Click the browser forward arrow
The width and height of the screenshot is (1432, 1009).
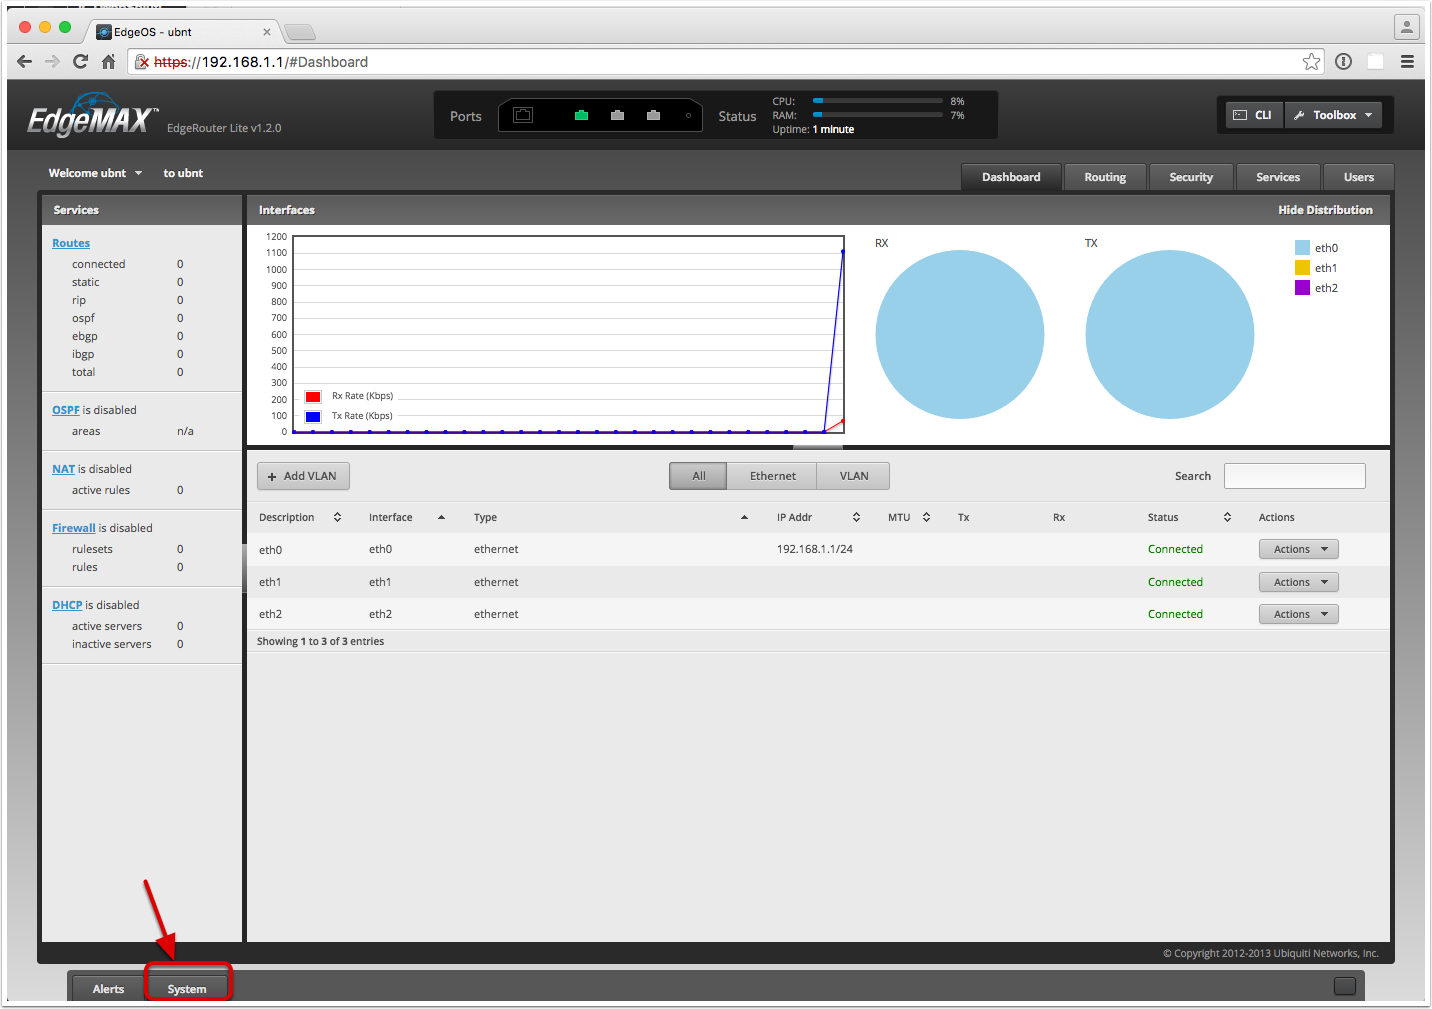coord(52,62)
